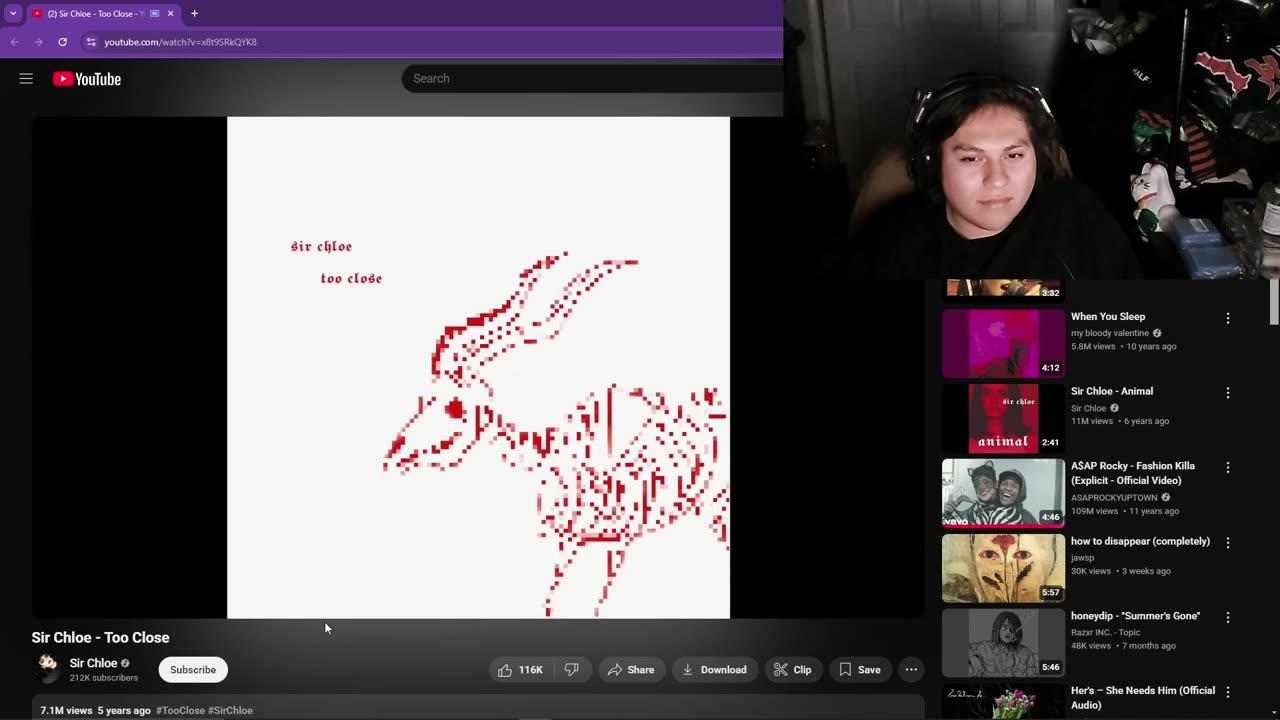Screen dimensions: 1280x720
Task: Click the how to disappear (completely) title
Action: pyautogui.click(x=1140, y=541)
